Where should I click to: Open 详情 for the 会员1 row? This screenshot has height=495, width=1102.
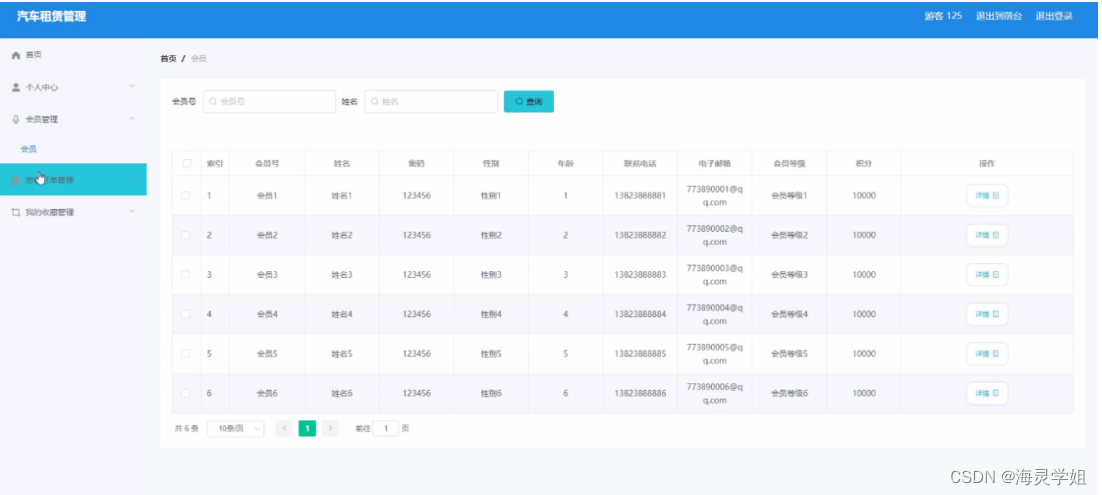(987, 195)
